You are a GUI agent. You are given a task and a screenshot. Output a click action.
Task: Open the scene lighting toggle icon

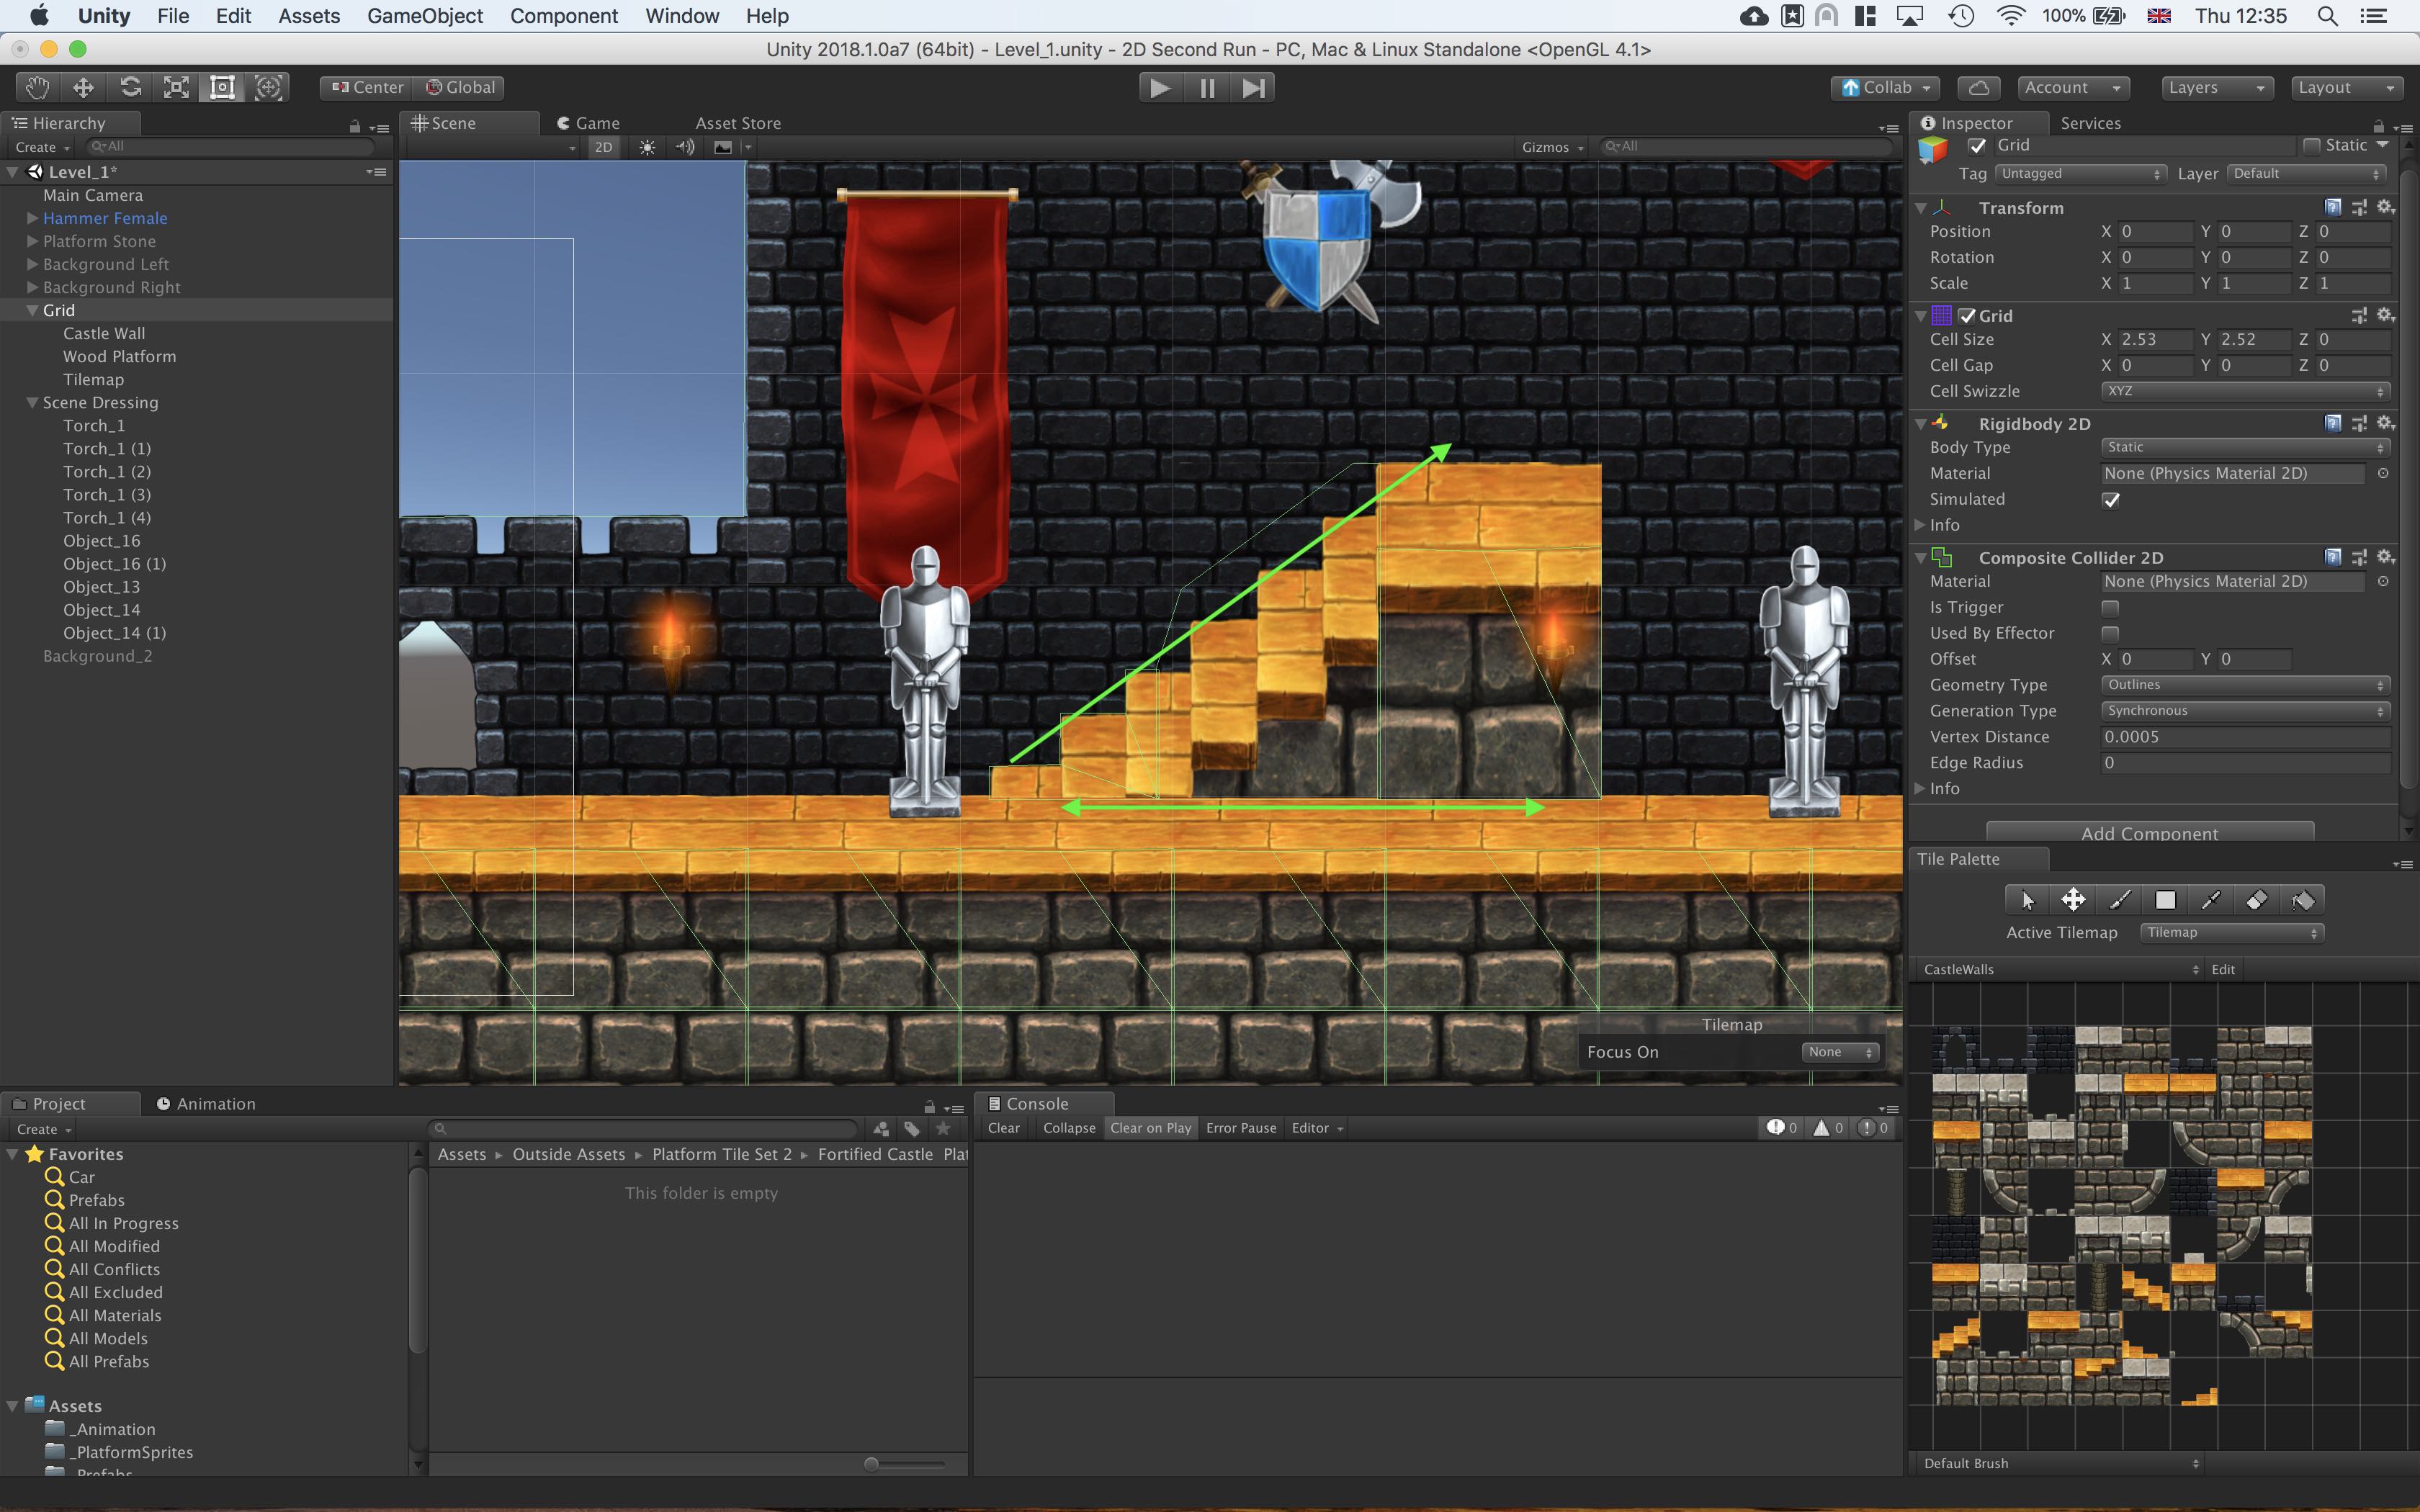645,147
